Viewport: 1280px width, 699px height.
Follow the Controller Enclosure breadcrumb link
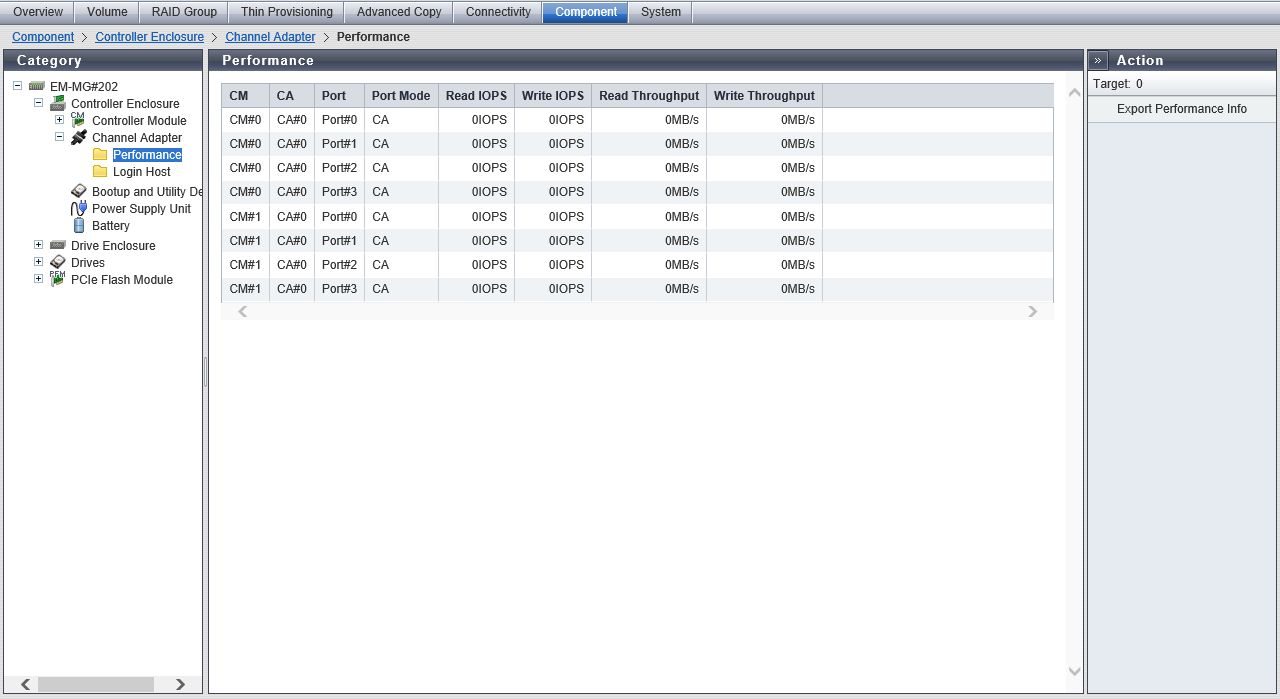[x=149, y=37]
